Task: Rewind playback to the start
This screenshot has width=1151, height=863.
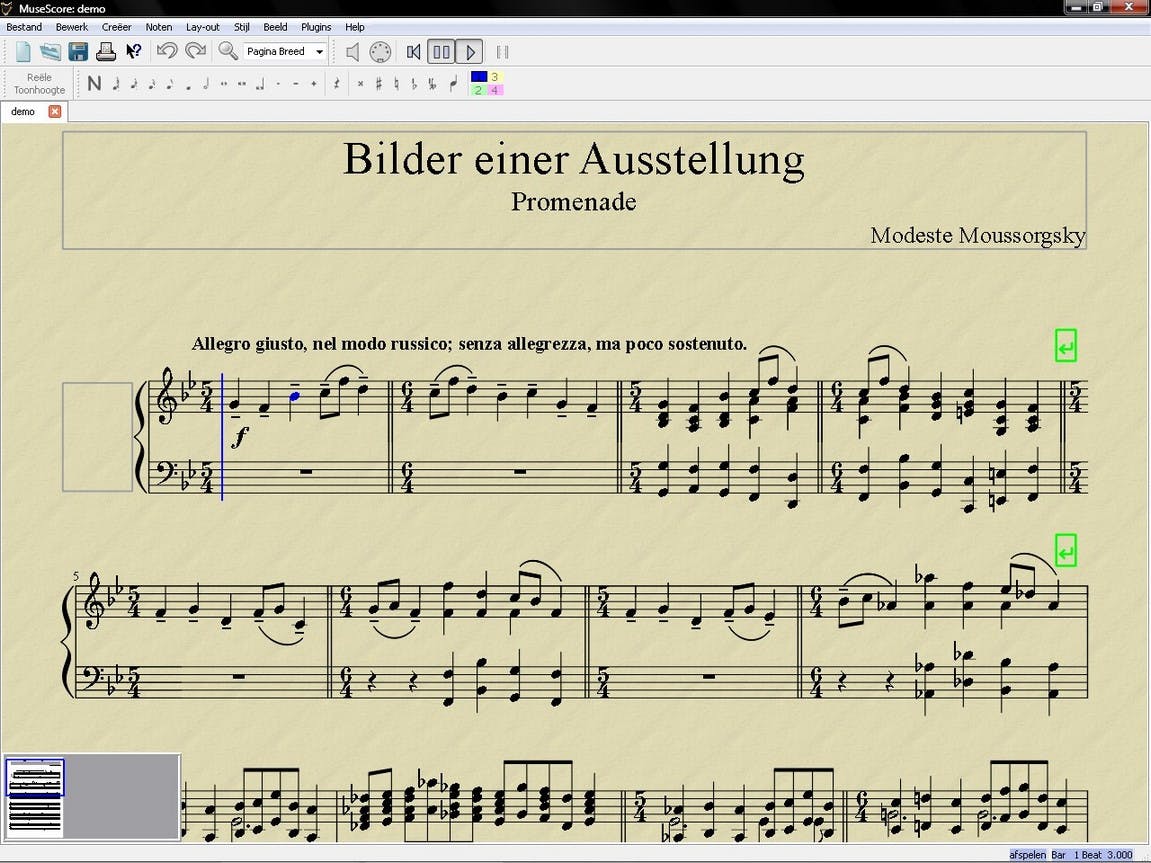Action: [x=413, y=51]
